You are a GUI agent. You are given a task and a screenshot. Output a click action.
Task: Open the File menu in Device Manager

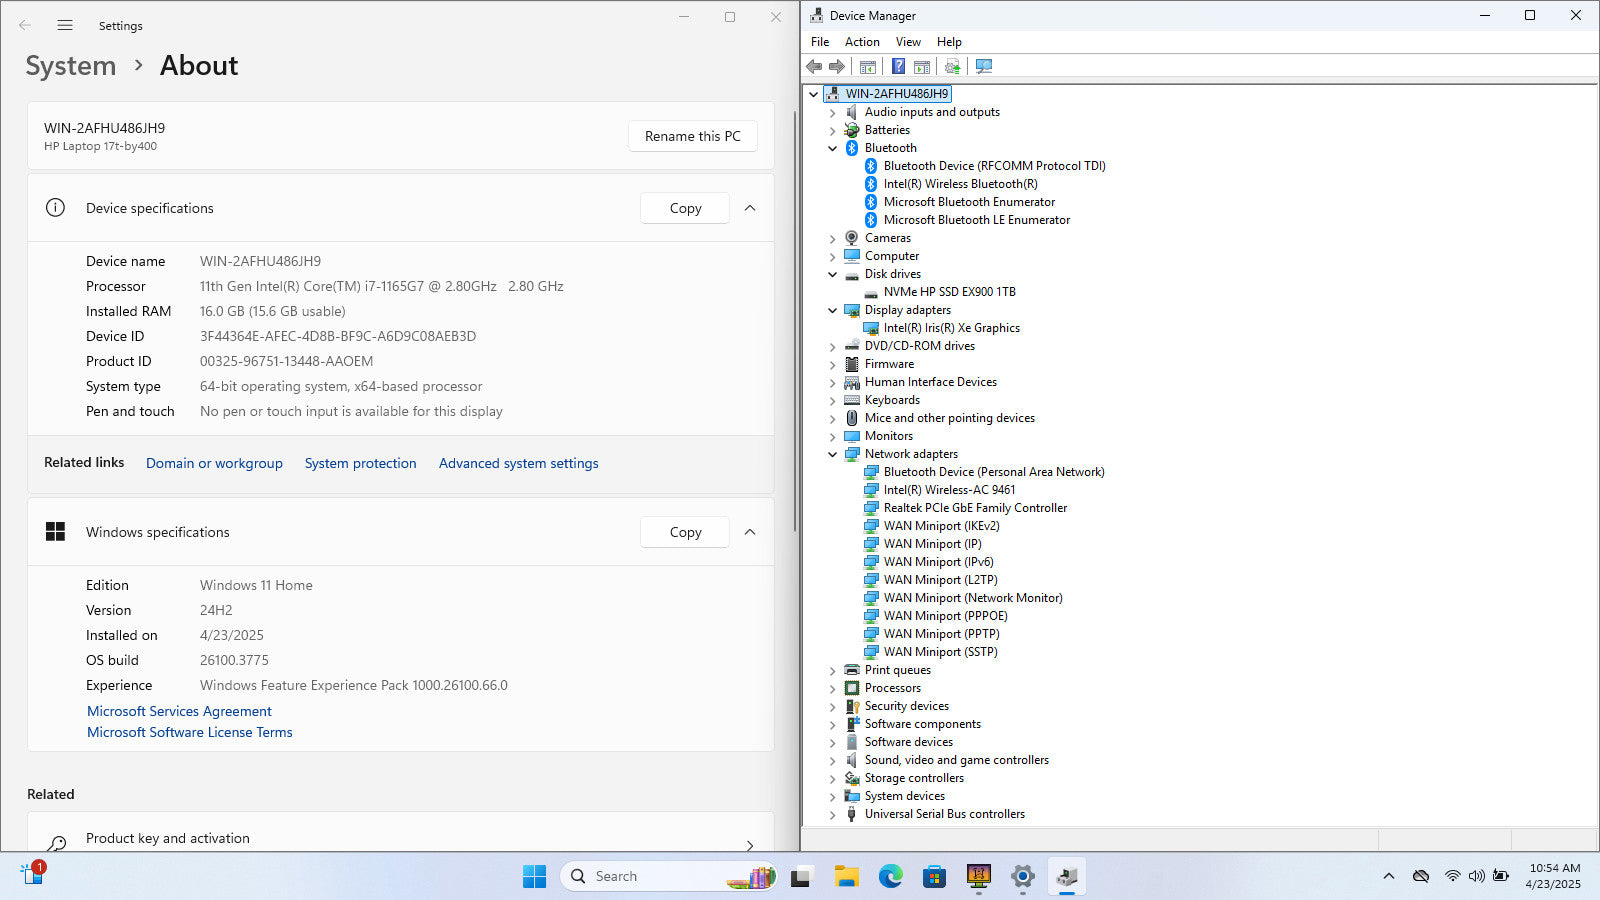pos(820,42)
